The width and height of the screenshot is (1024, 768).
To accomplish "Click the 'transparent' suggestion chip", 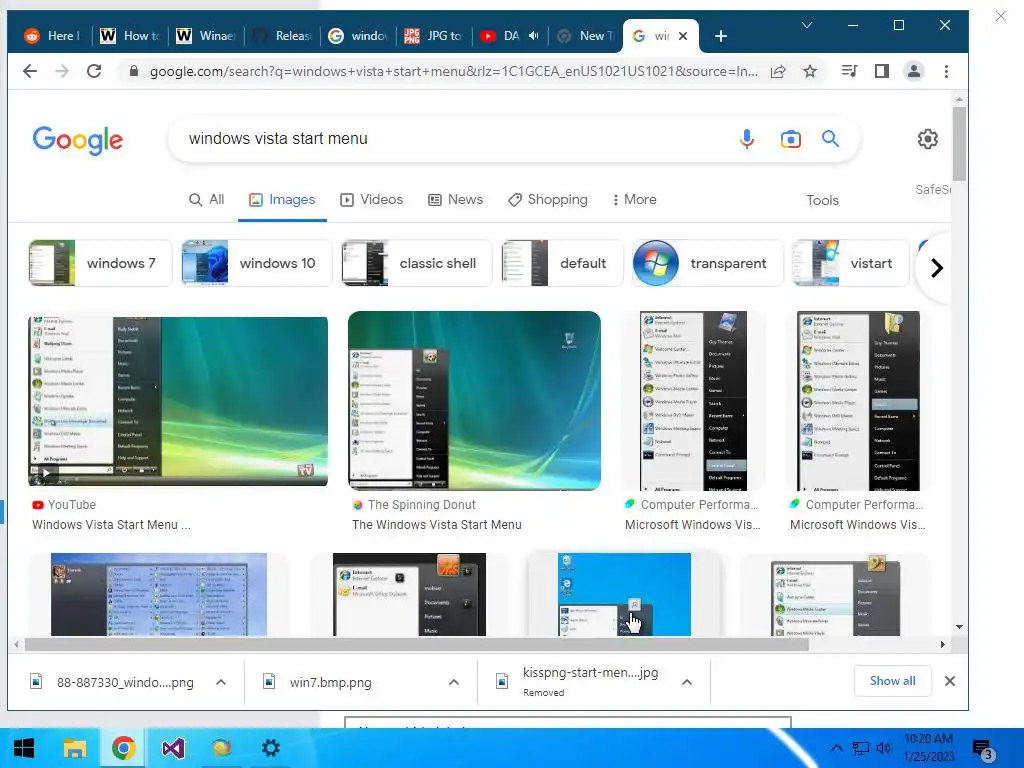I will 707,263.
